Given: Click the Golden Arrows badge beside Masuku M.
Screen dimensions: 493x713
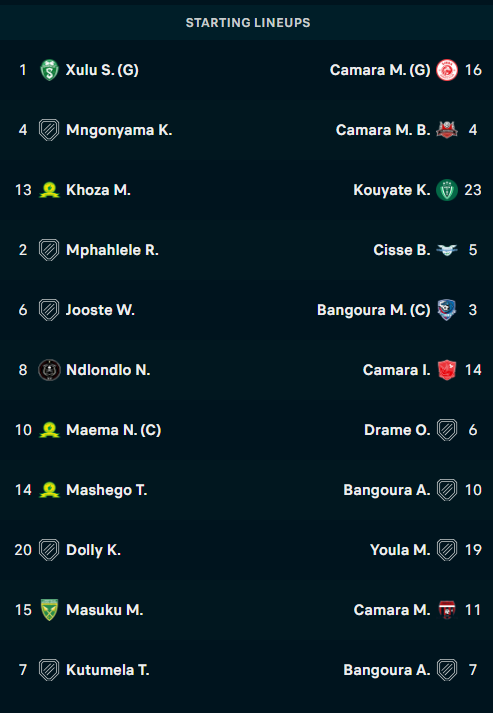Looking at the screenshot, I should click(49, 610).
